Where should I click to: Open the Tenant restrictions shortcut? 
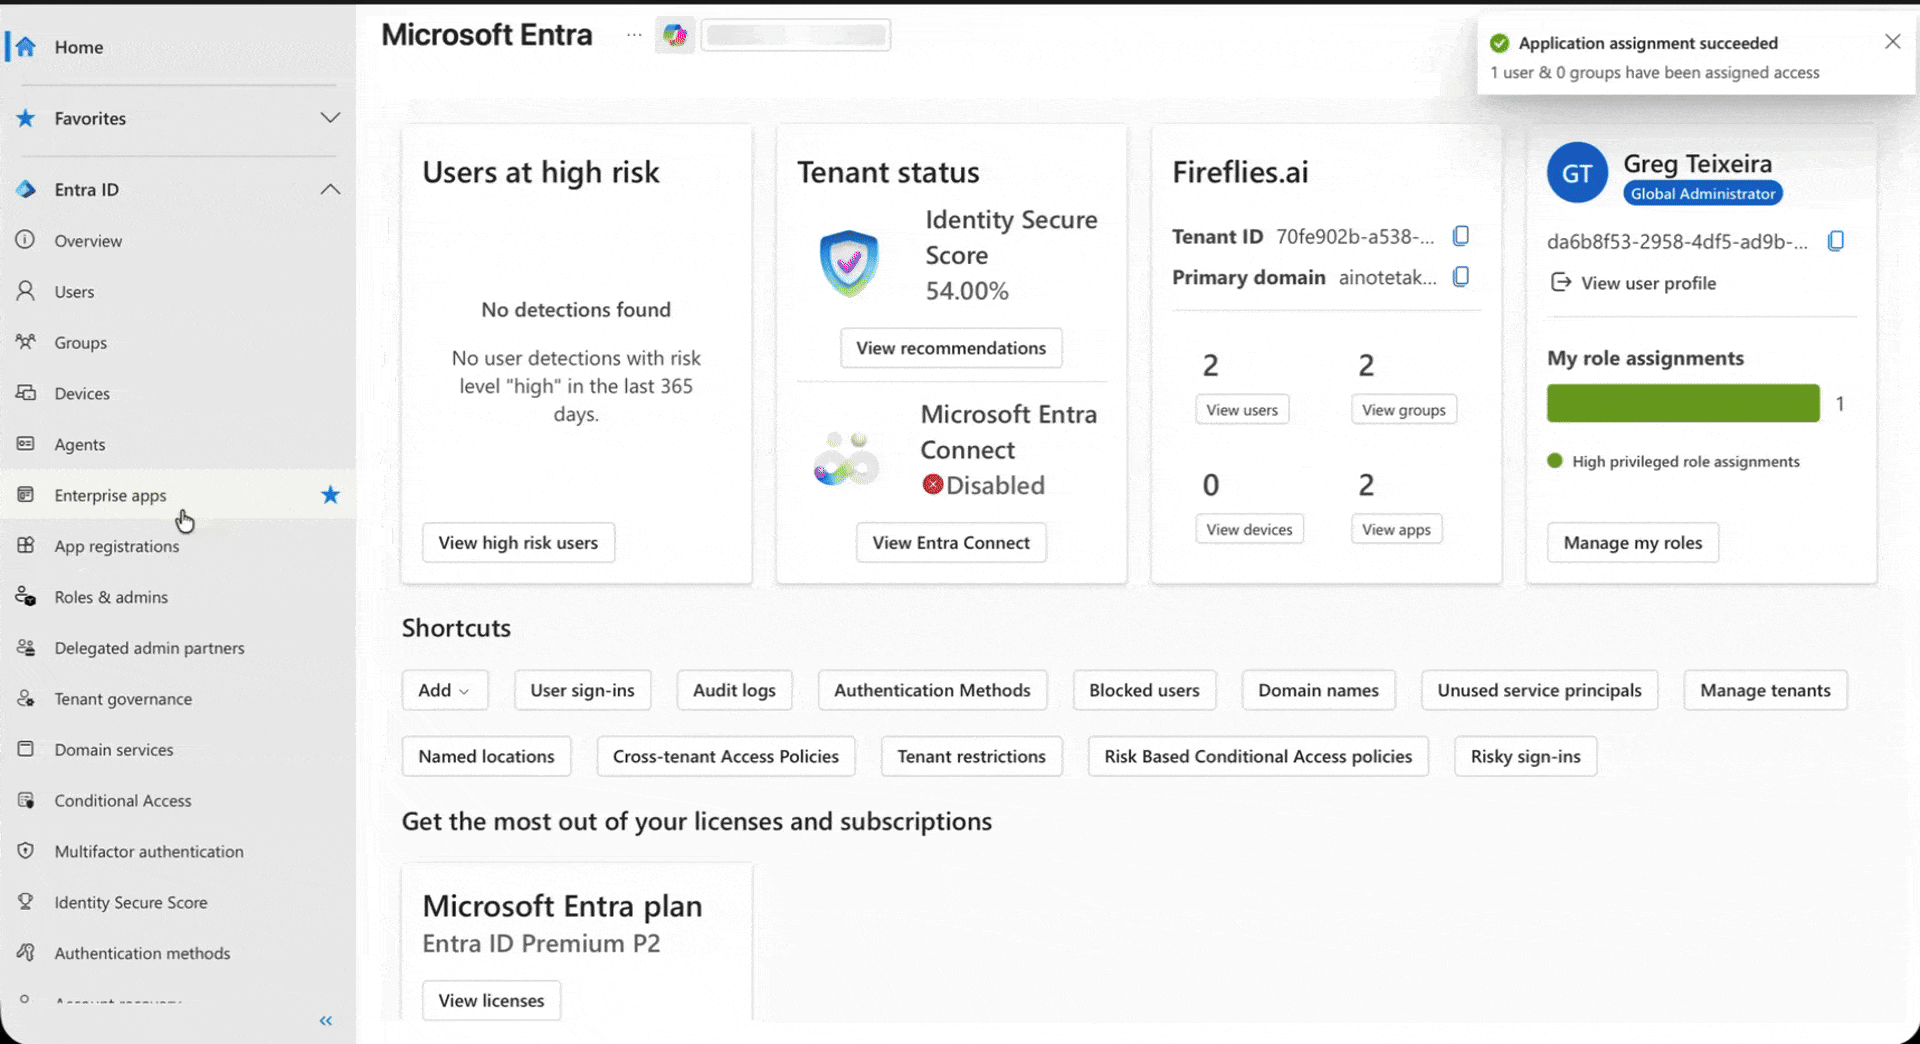point(971,756)
